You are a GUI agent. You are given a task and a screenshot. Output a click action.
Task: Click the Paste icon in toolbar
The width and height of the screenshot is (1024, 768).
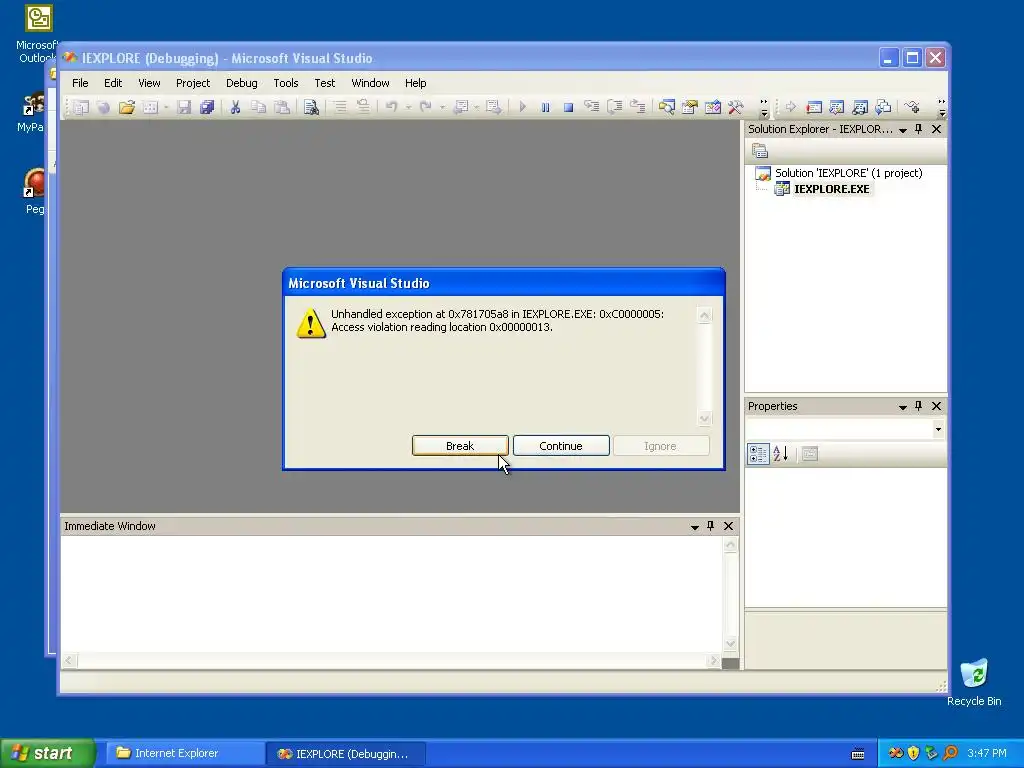point(281,107)
